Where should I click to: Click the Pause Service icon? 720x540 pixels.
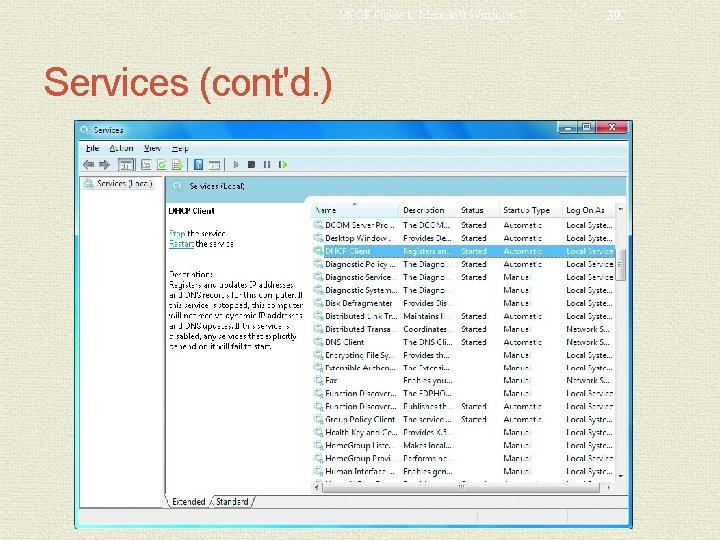click(267, 164)
